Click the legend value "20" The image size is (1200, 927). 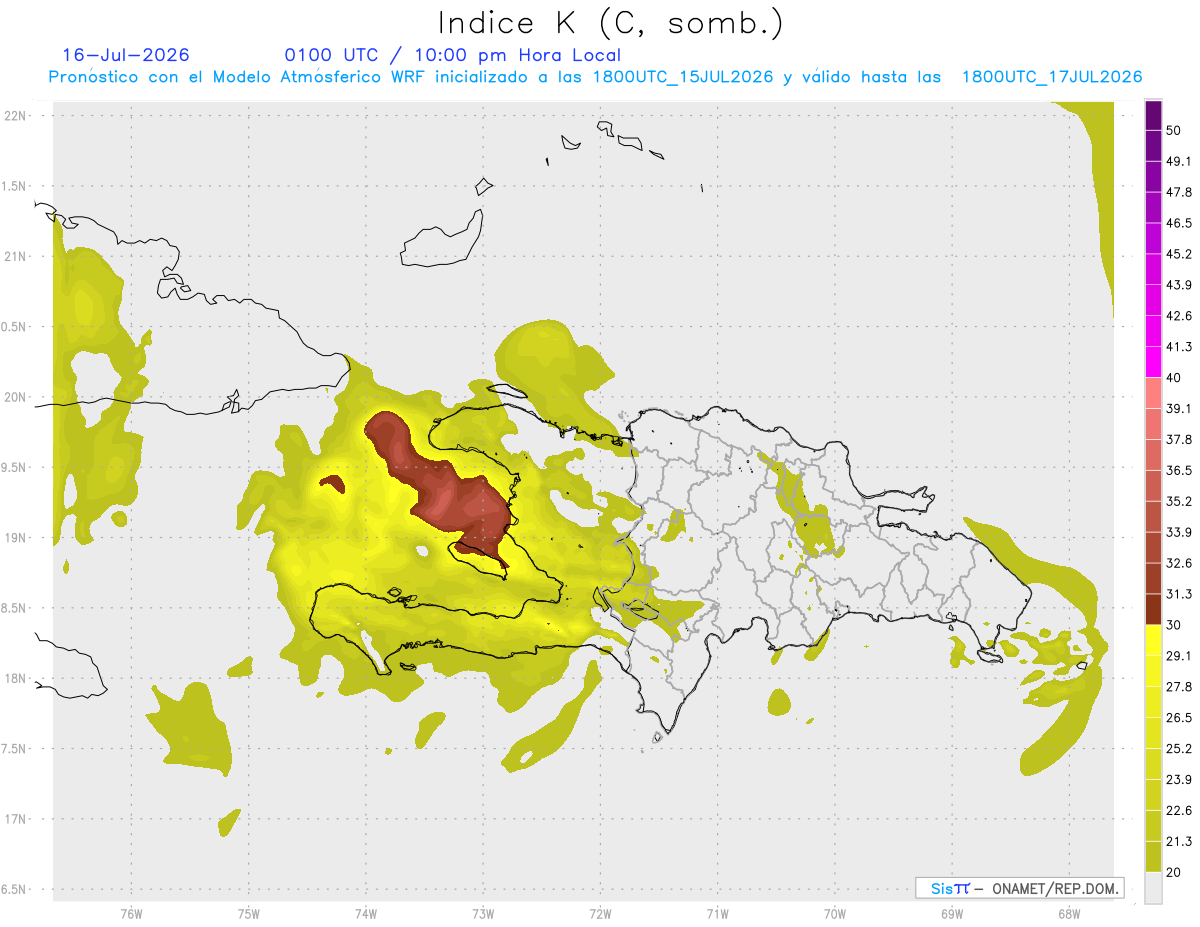point(1174,872)
